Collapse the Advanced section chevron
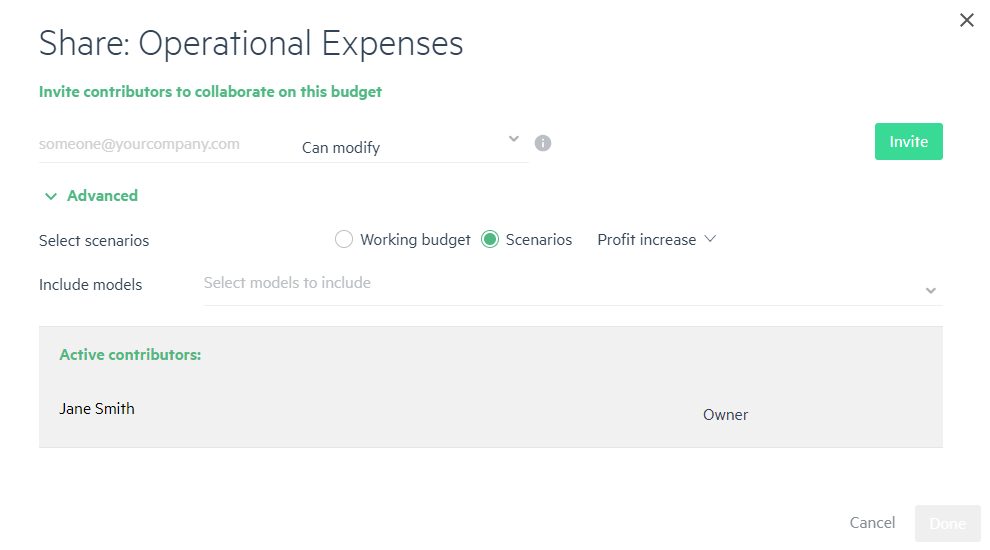The width and height of the screenshot is (990, 550). click(51, 196)
